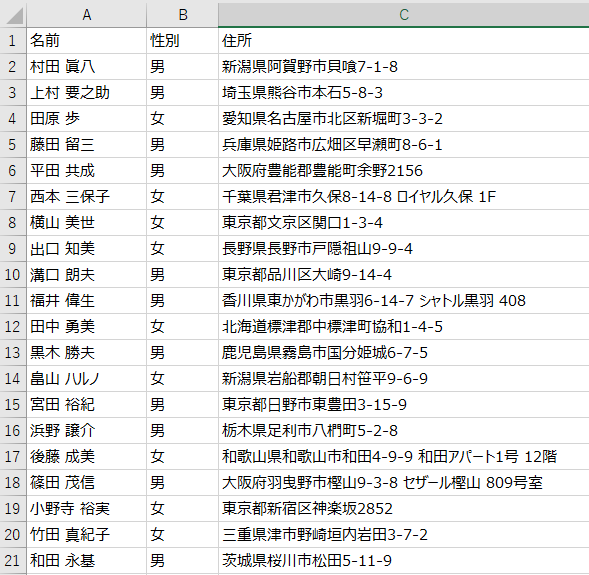The image size is (589, 575).
Task: Click address 三重県津市野崎垣内岩田3-7-2
Action: (x=404, y=534)
